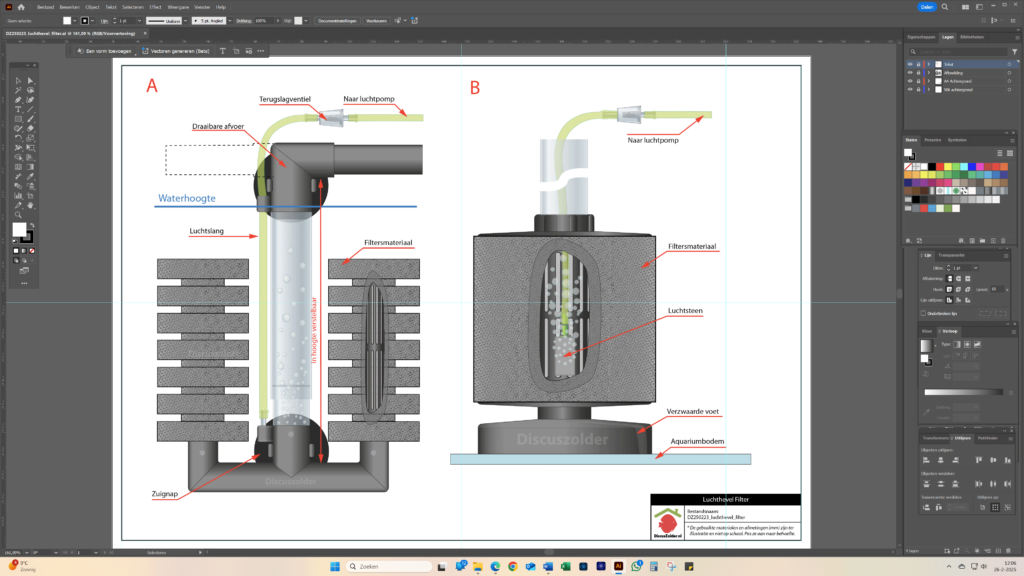Toggle lock on A4 Achtergrond layer
1024x576 pixels.
(918, 82)
